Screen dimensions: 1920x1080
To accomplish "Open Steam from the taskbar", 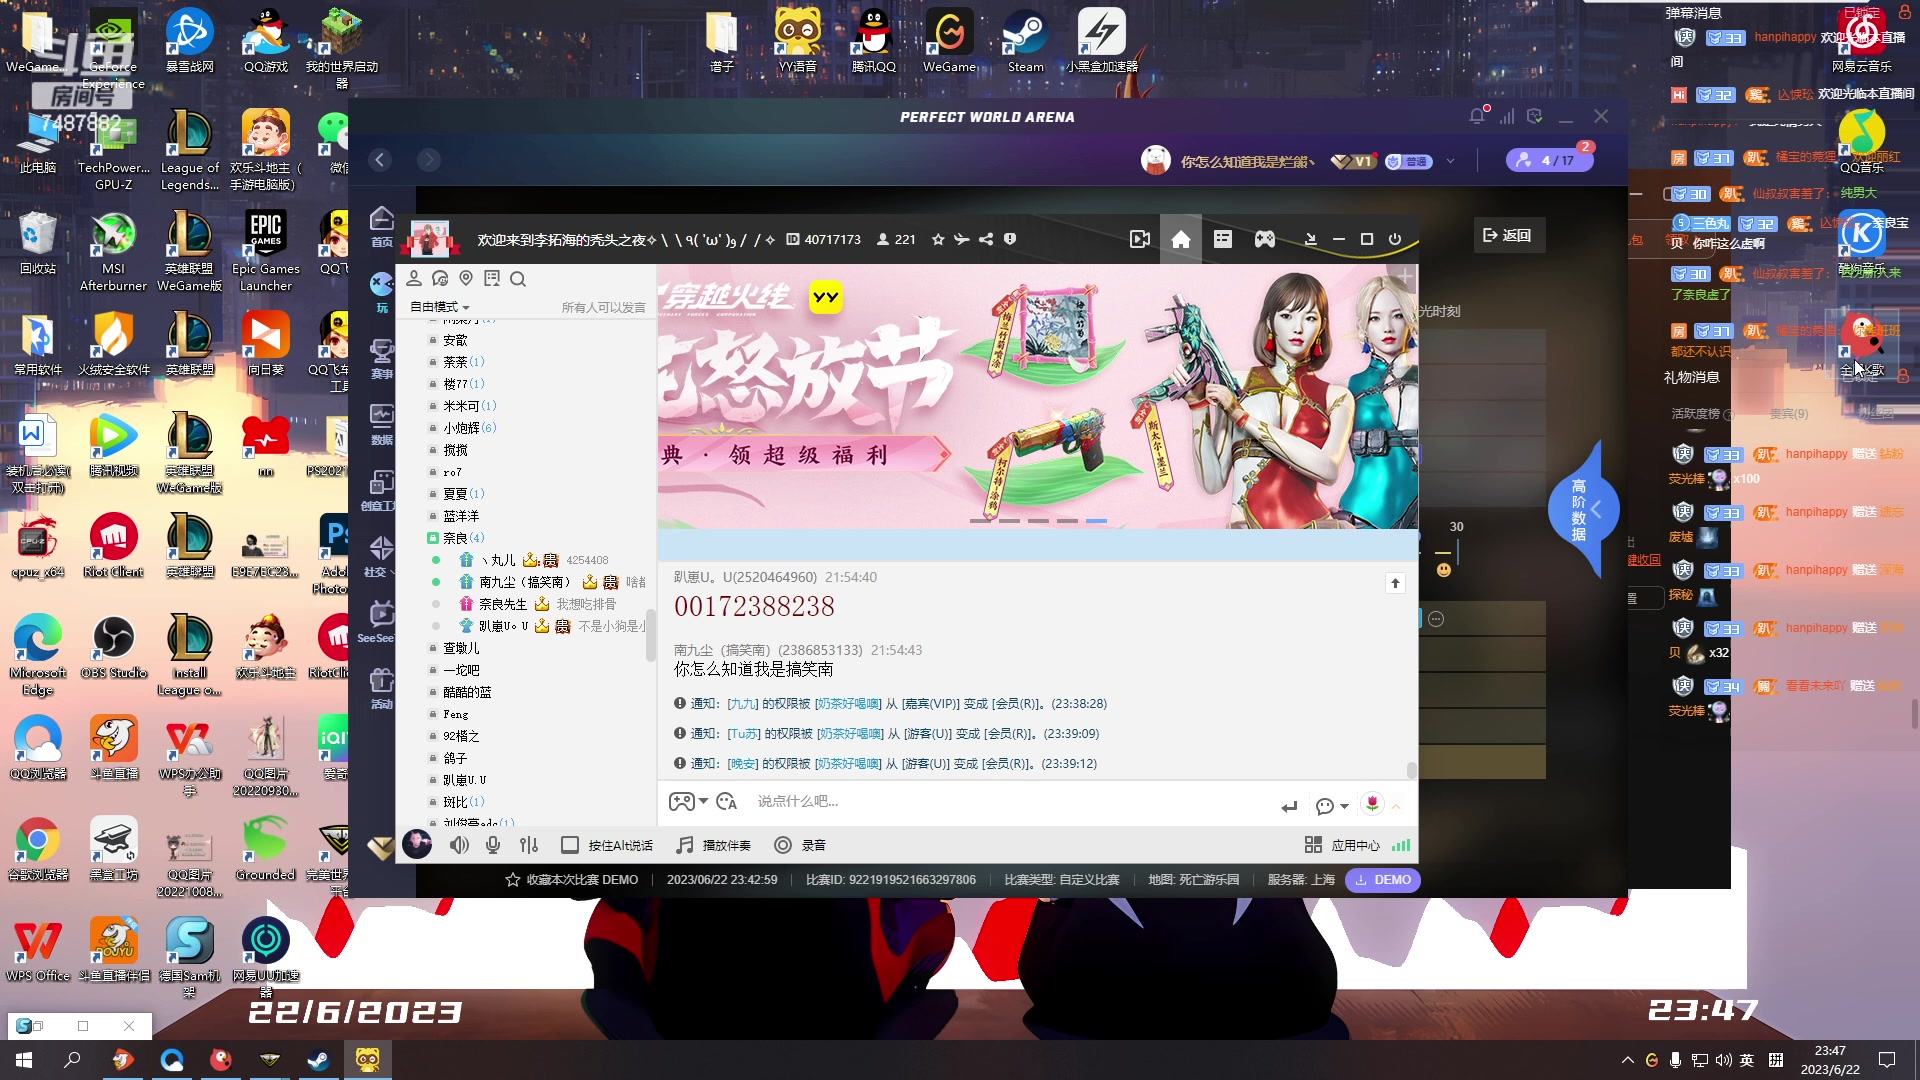I will (x=318, y=1060).
